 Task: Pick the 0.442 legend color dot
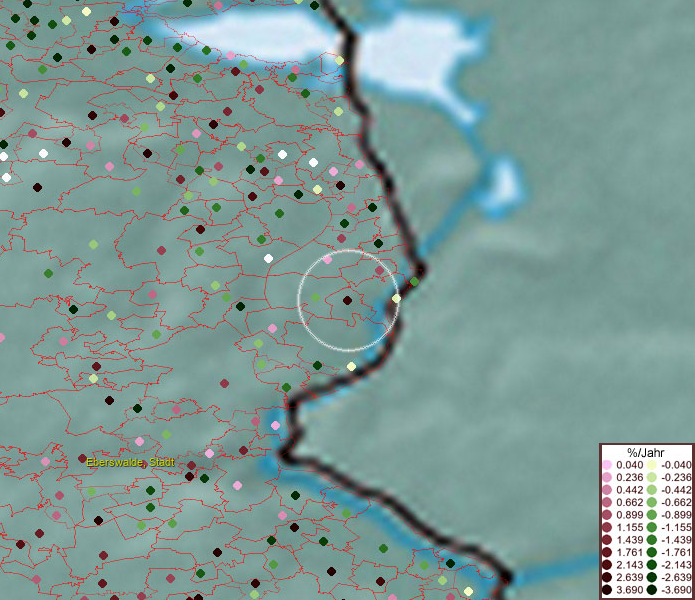pyautogui.click(x=607, y=490)
